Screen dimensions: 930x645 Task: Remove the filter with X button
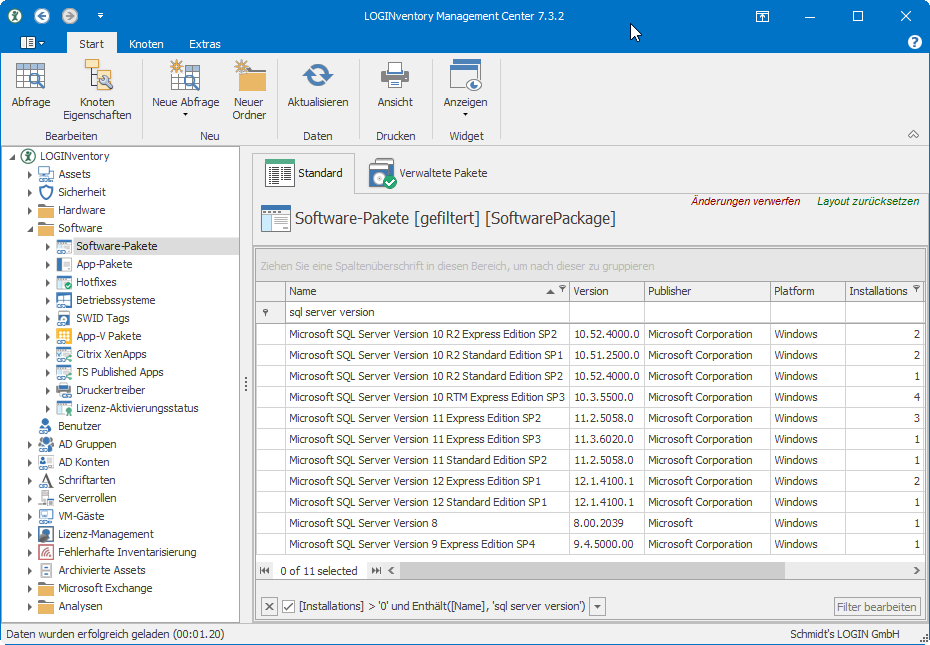coord(269,606)
